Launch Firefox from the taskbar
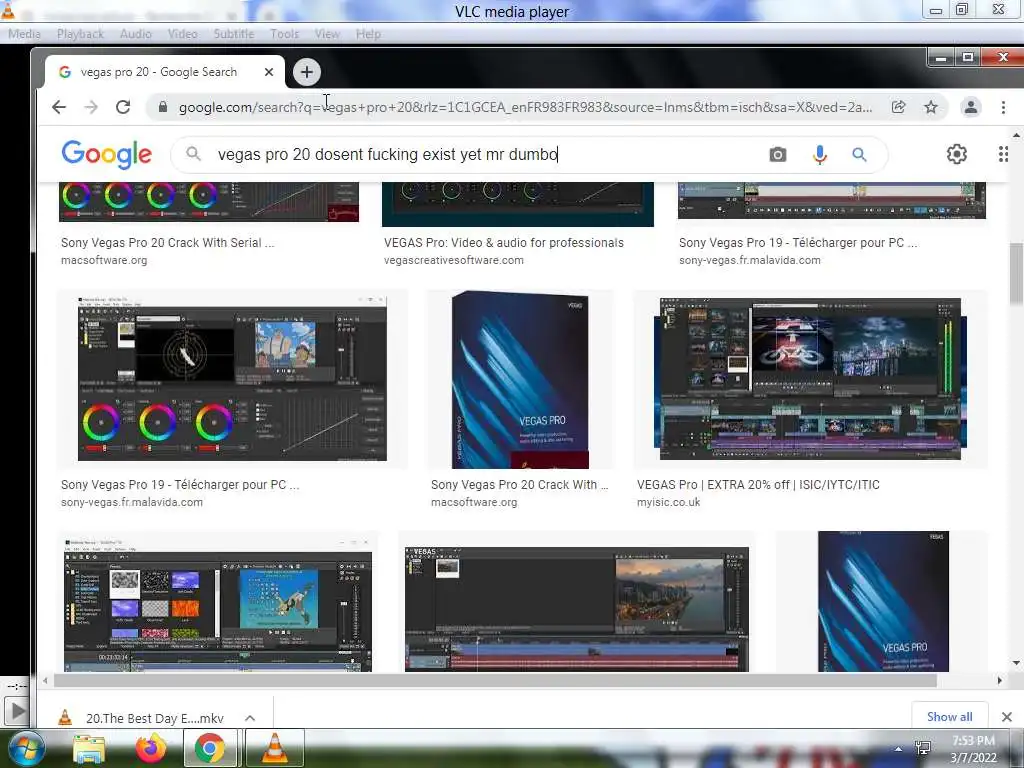 click(x=150, y=748)
